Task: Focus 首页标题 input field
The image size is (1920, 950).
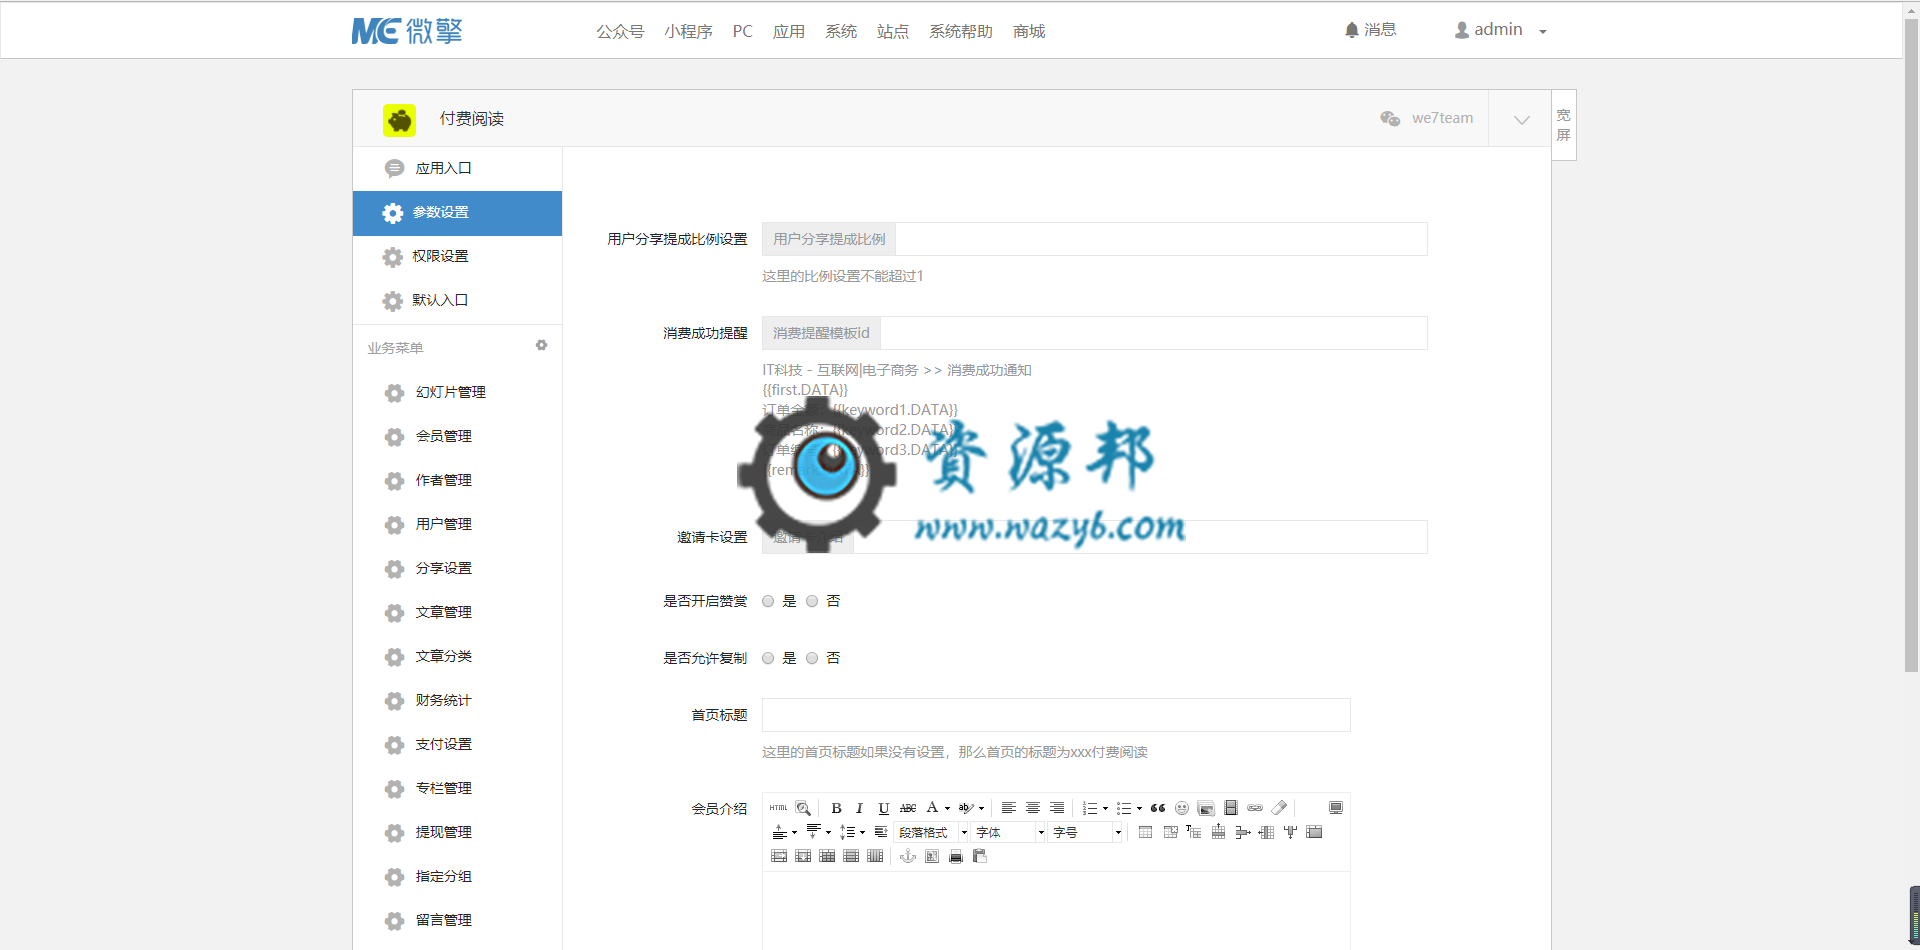Action: 1056,715
